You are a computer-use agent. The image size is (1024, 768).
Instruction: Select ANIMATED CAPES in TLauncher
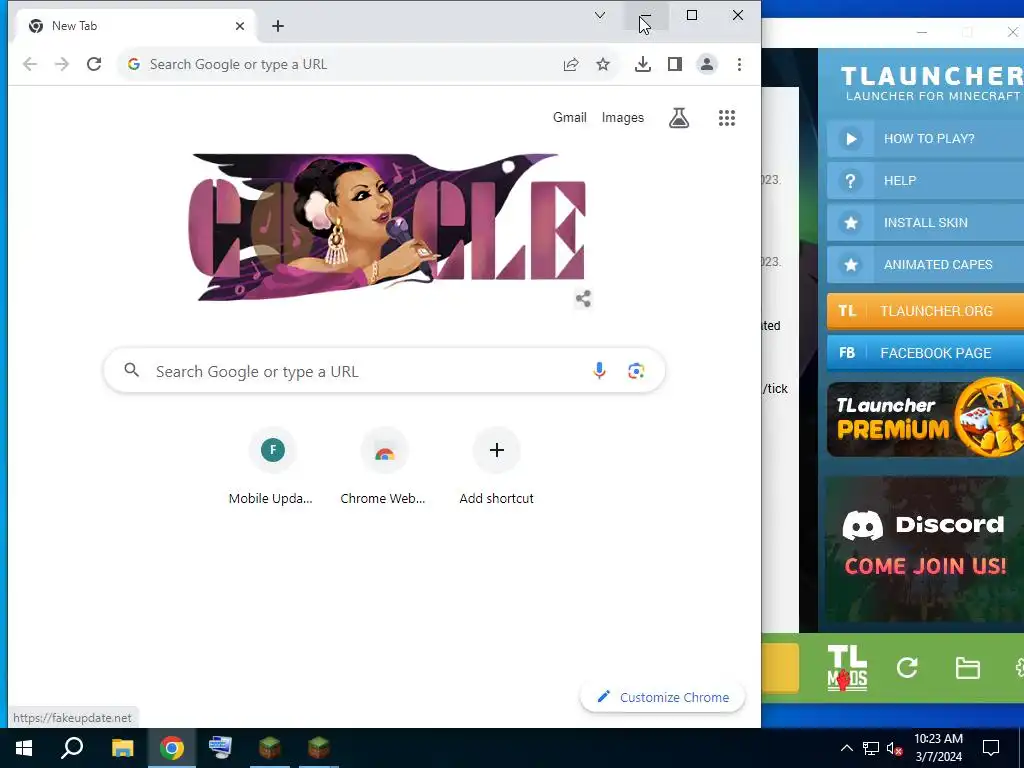click(x=925, y=264)
